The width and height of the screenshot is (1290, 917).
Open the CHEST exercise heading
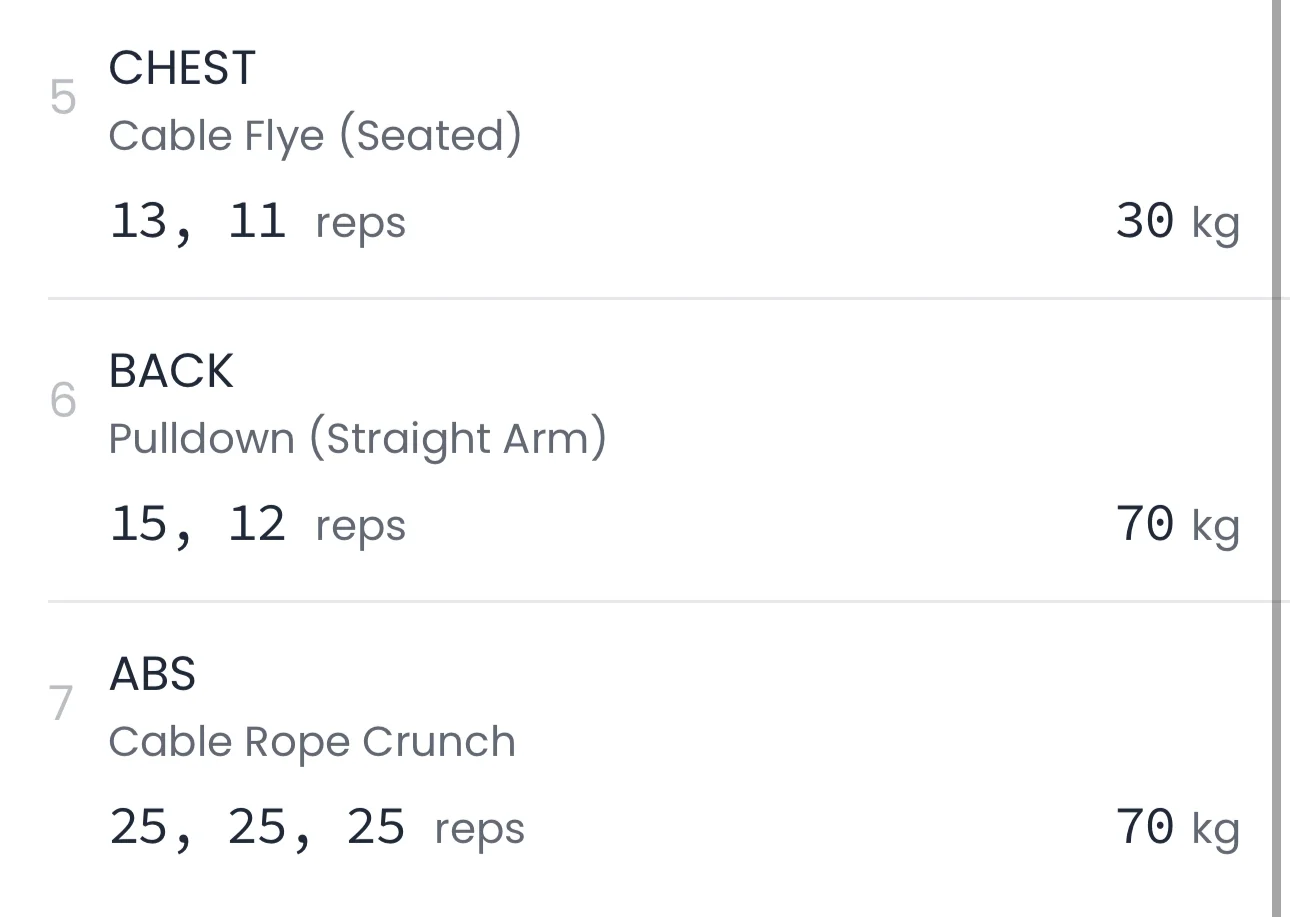tap(182, 69)
